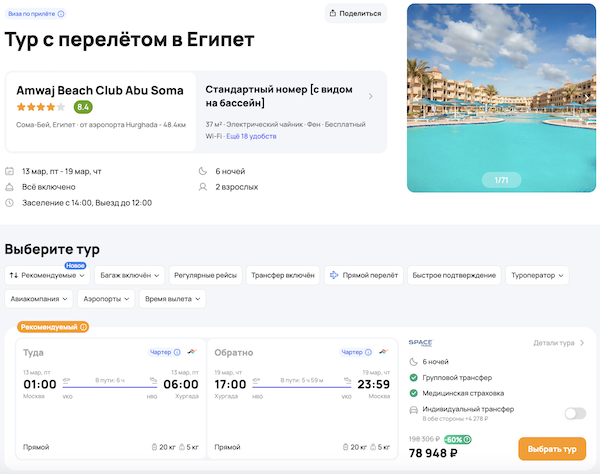
Task: Open the «Время вылета» filter menu
Action: coord(172,298)
